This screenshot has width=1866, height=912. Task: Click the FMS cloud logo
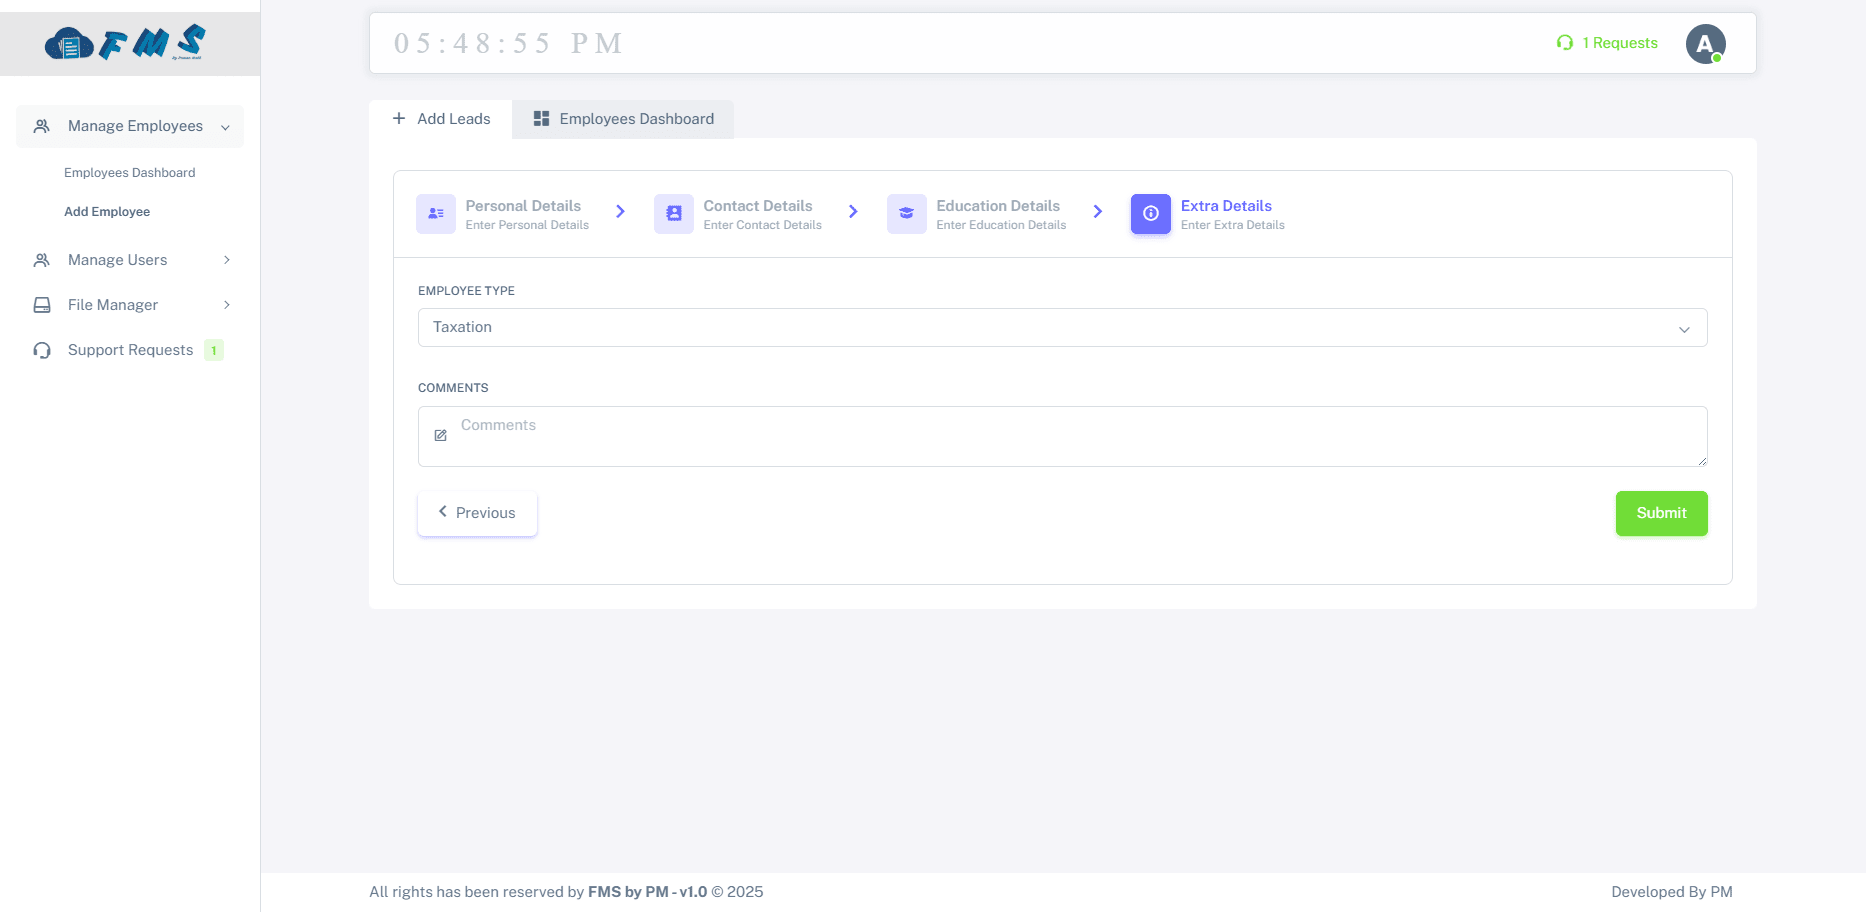click(125, 43)
